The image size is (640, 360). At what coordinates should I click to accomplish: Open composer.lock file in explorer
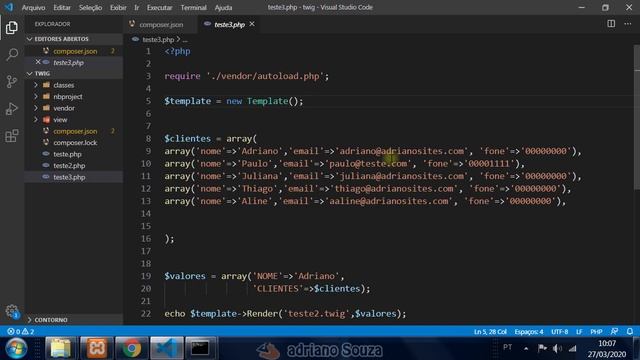(x=75, y=142)
